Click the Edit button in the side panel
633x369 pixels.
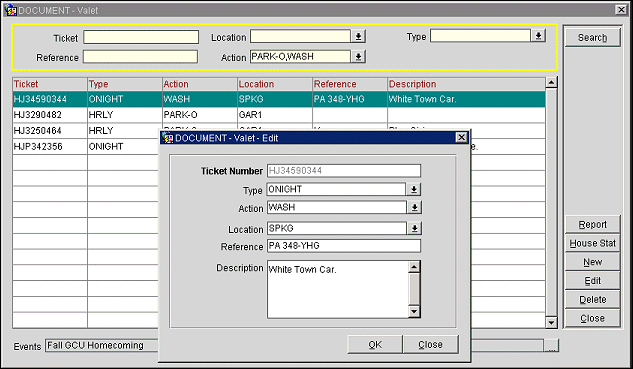(x=592, y=281)
